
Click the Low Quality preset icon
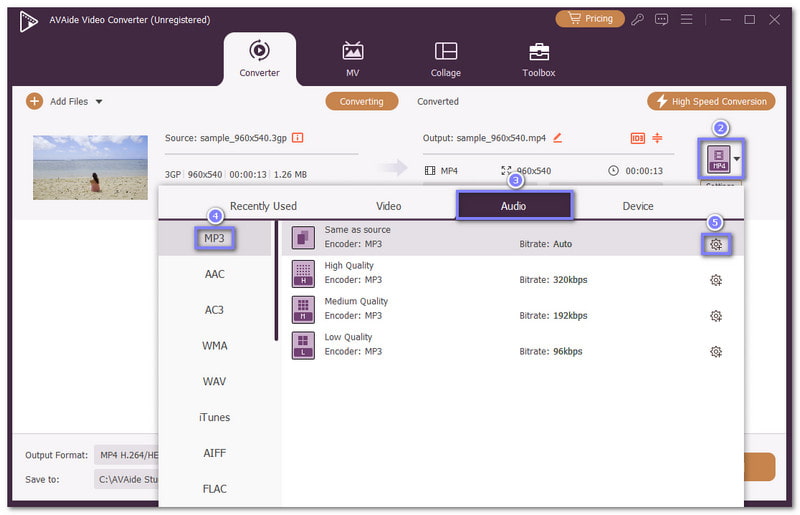click(x=303, y=345)
